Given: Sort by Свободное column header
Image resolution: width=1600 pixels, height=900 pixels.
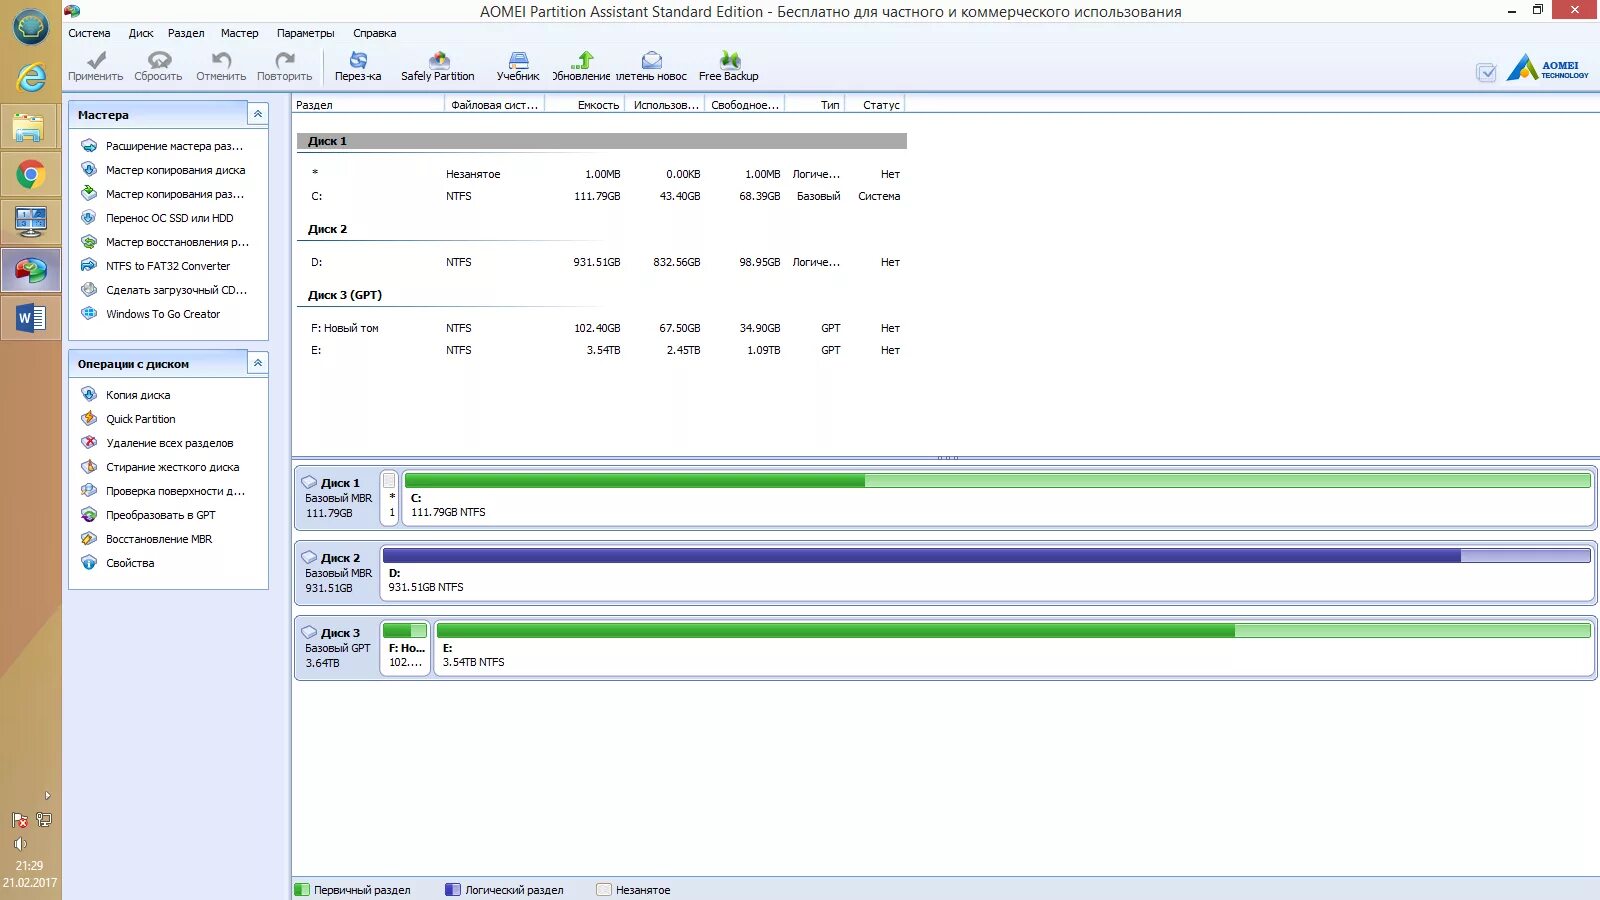Looking at the screenshot, I should 745,104.
